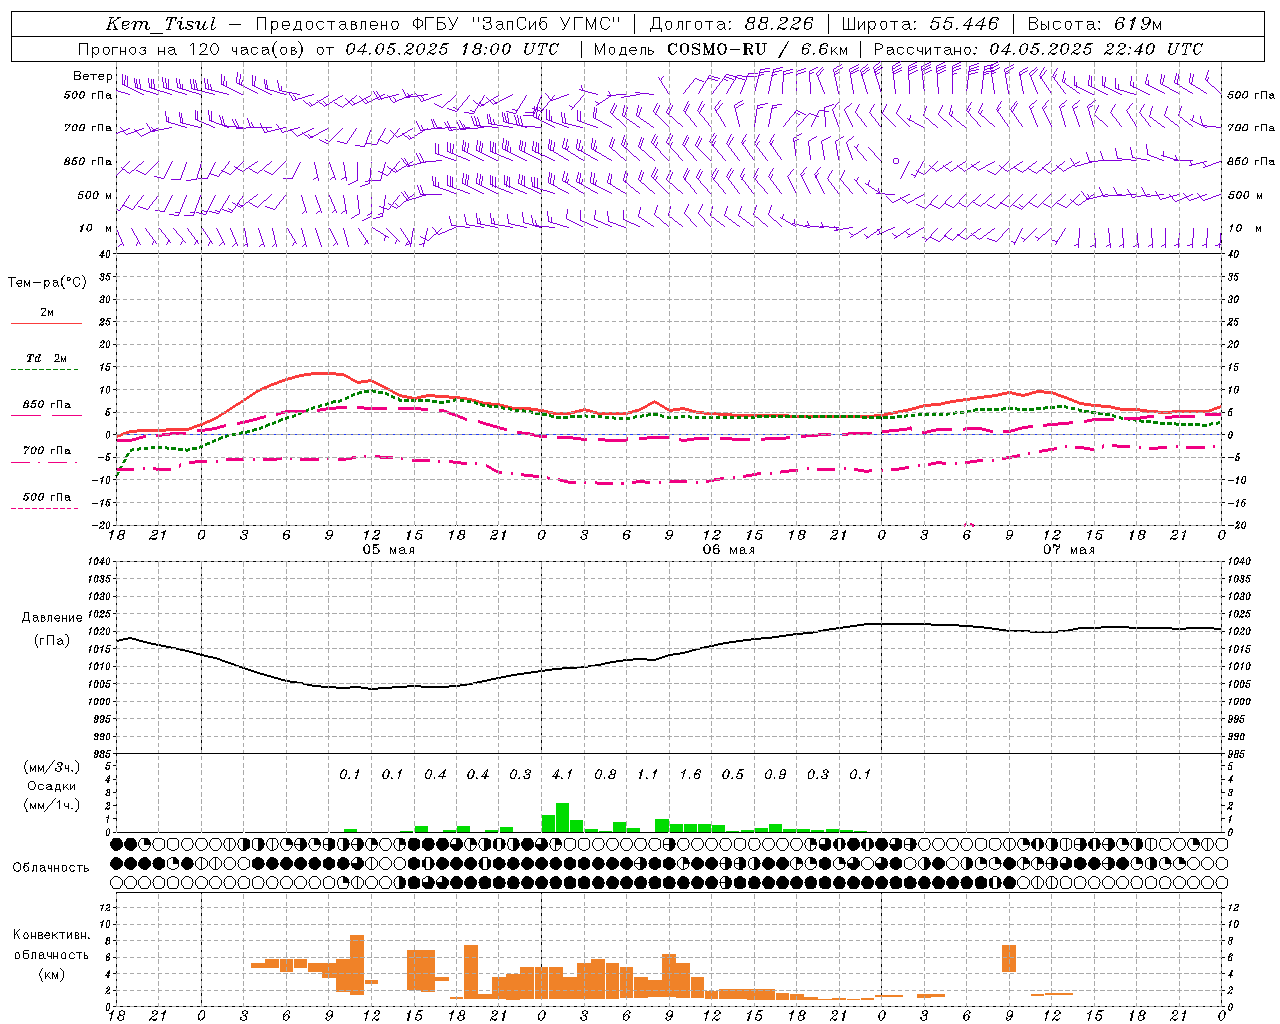
Task: Click the 'Тем-ра(°C)' axis label
Action: (x=47, y=283)
